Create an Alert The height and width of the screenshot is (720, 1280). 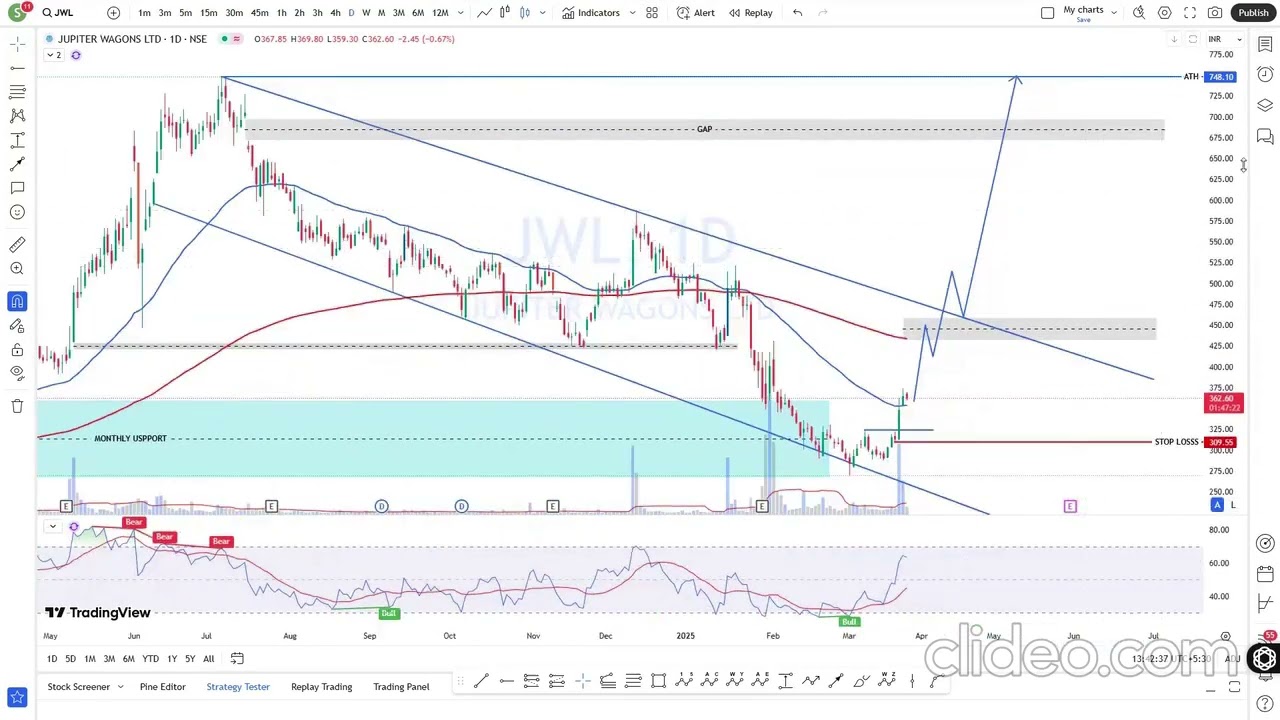(x=696, y=13)
